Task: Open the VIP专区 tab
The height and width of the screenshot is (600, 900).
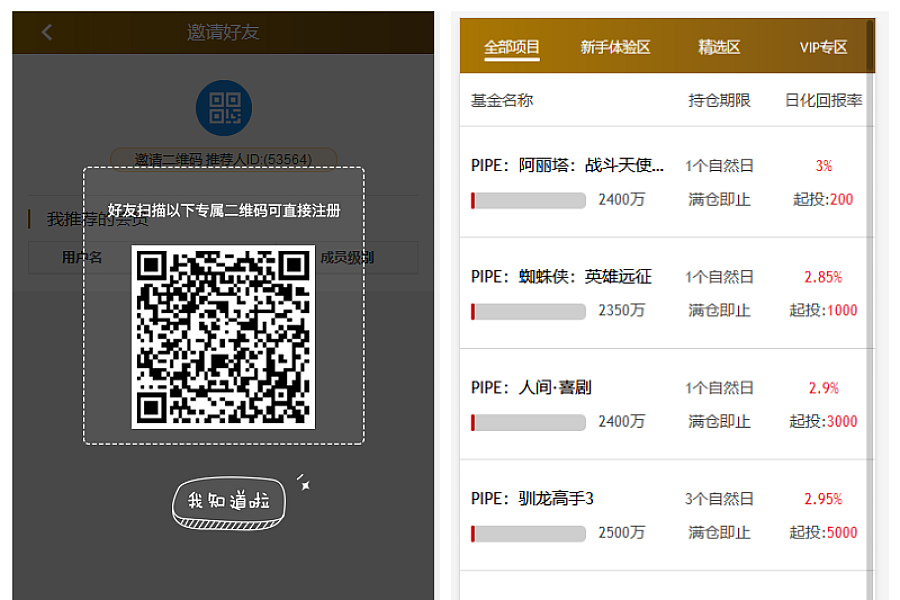Action: click(823, 47)
